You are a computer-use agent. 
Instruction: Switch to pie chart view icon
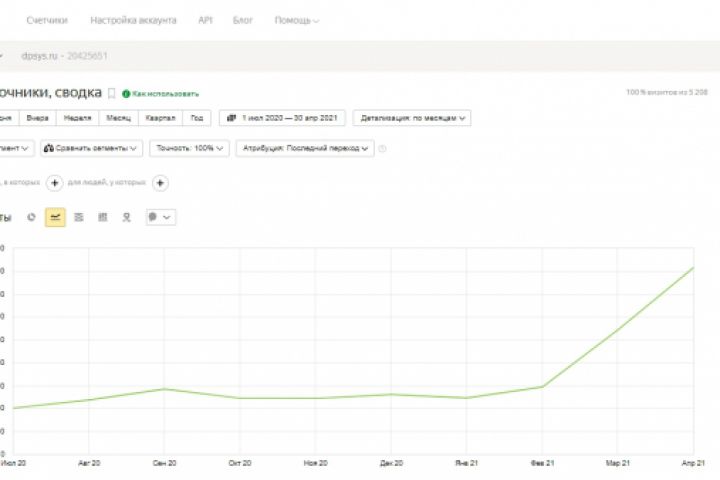[x=32, y=216]
